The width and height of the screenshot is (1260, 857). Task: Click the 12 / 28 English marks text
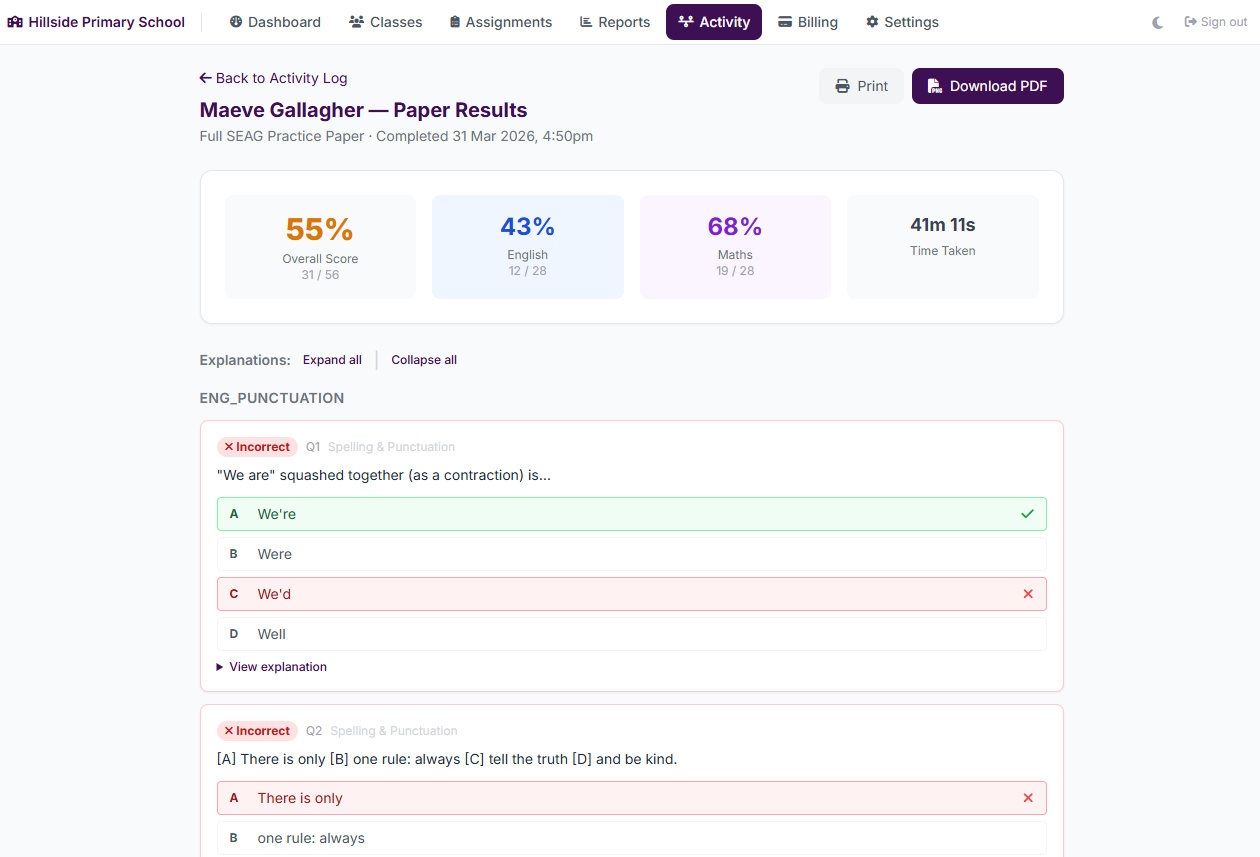point(528,271)
